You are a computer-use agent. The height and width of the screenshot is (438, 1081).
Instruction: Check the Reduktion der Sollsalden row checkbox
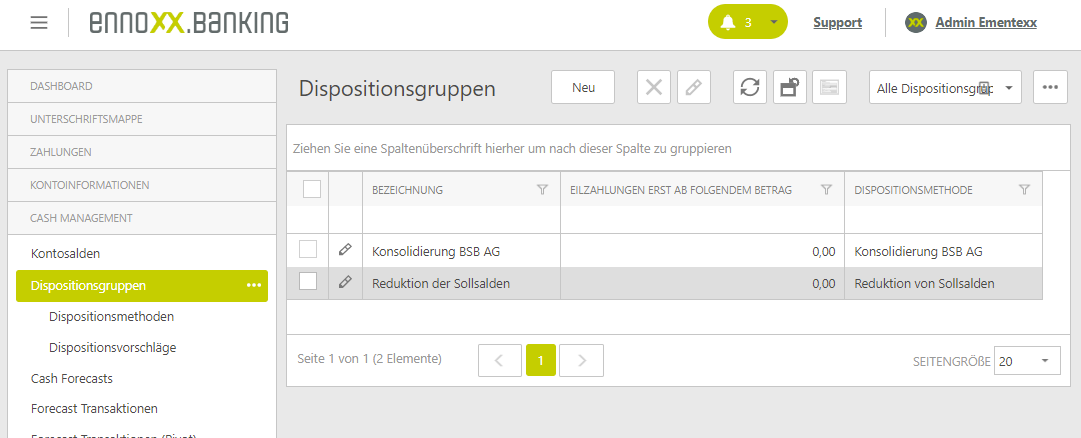tap(308, 282)
